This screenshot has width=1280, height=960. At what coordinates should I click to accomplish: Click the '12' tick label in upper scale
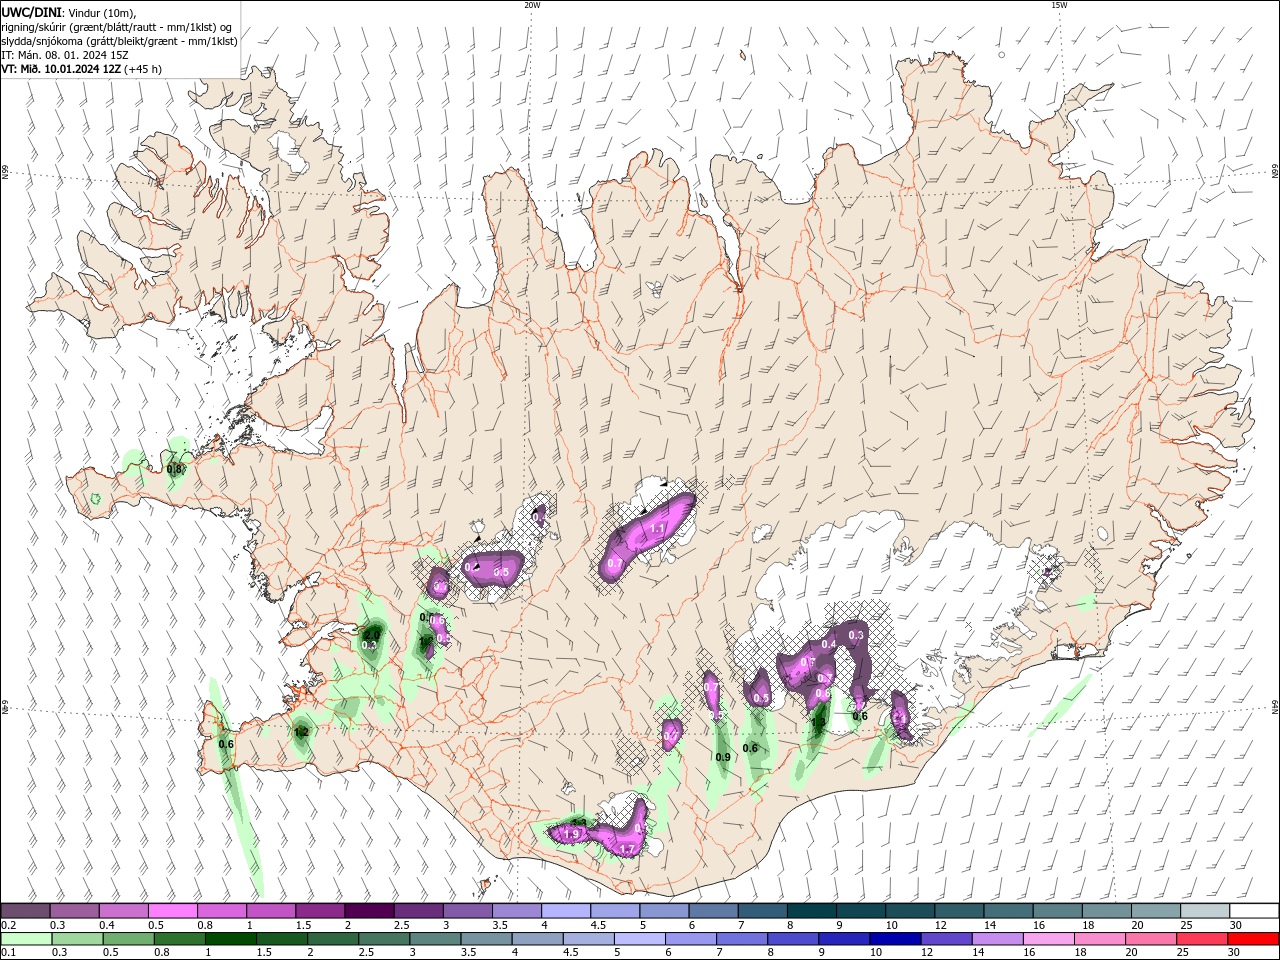[941, 925]
